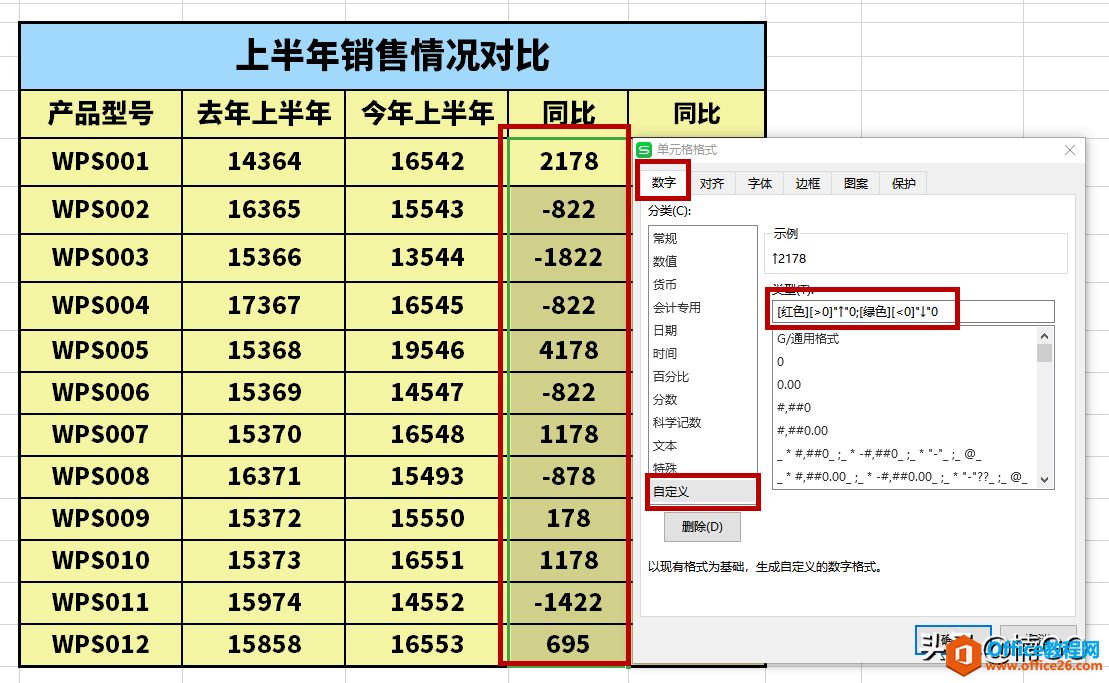1109x683 pixels.
Task: Select 常规 category
Action: (x=702, y=238)
